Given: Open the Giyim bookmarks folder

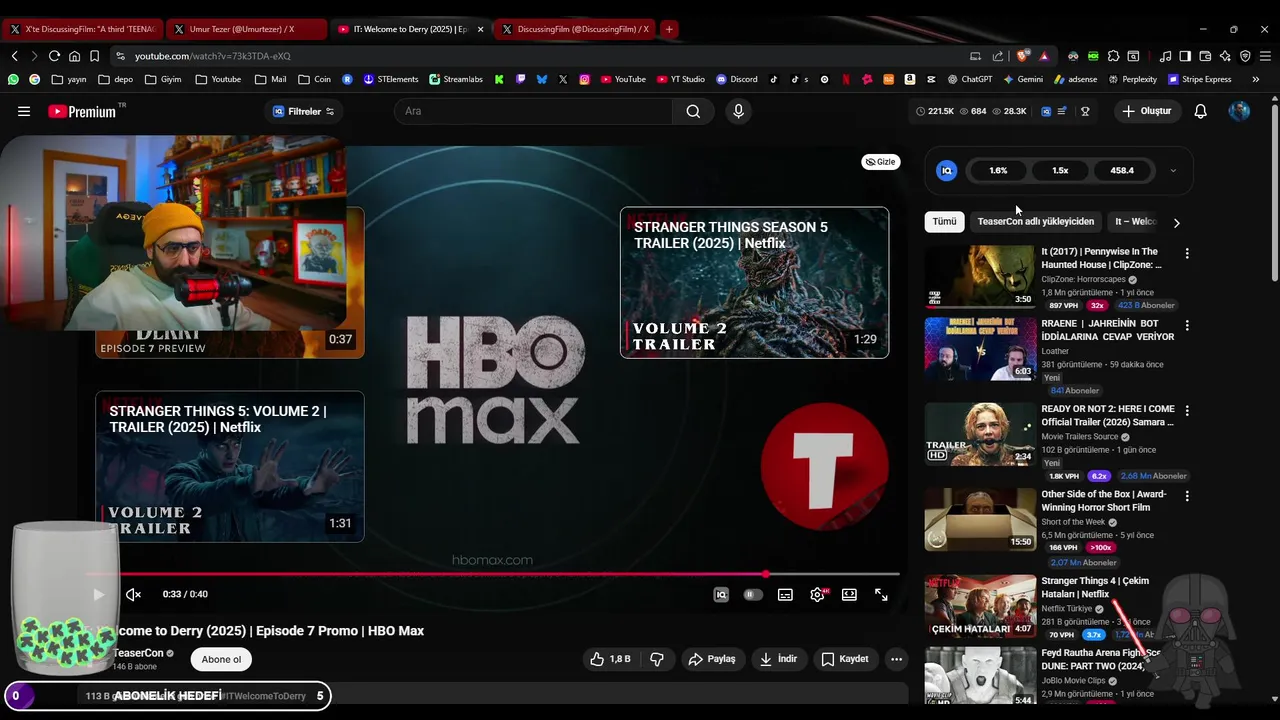Looking at the screenshot, I should pos(163,79).
